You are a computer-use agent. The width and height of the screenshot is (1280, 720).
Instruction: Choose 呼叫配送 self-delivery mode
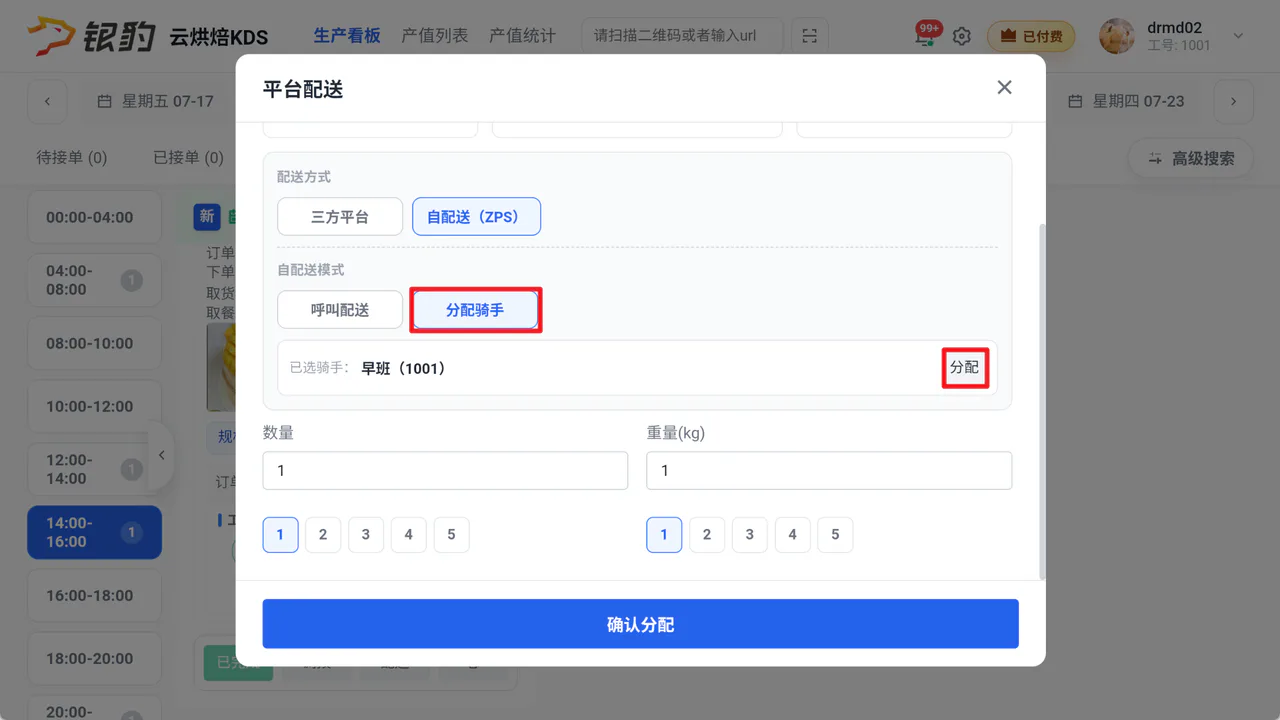click(x=340, y=310)
